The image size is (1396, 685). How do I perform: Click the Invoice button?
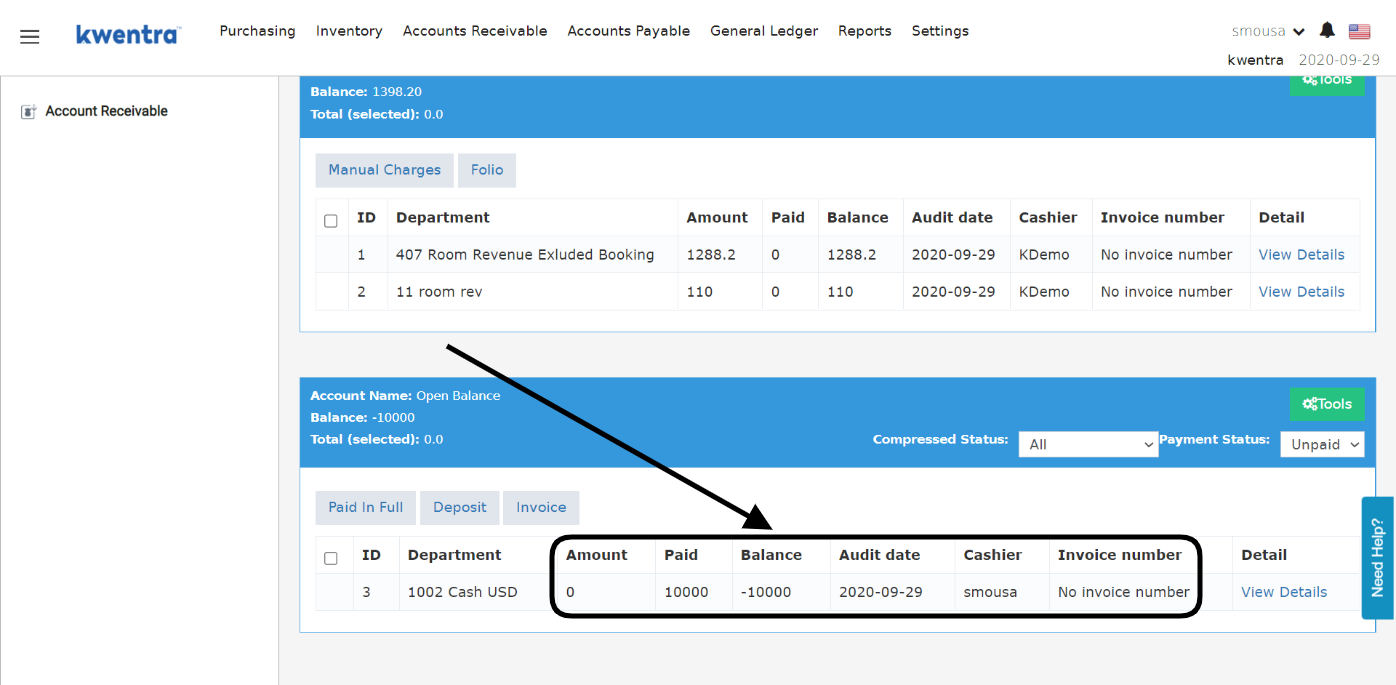(541, 507)
